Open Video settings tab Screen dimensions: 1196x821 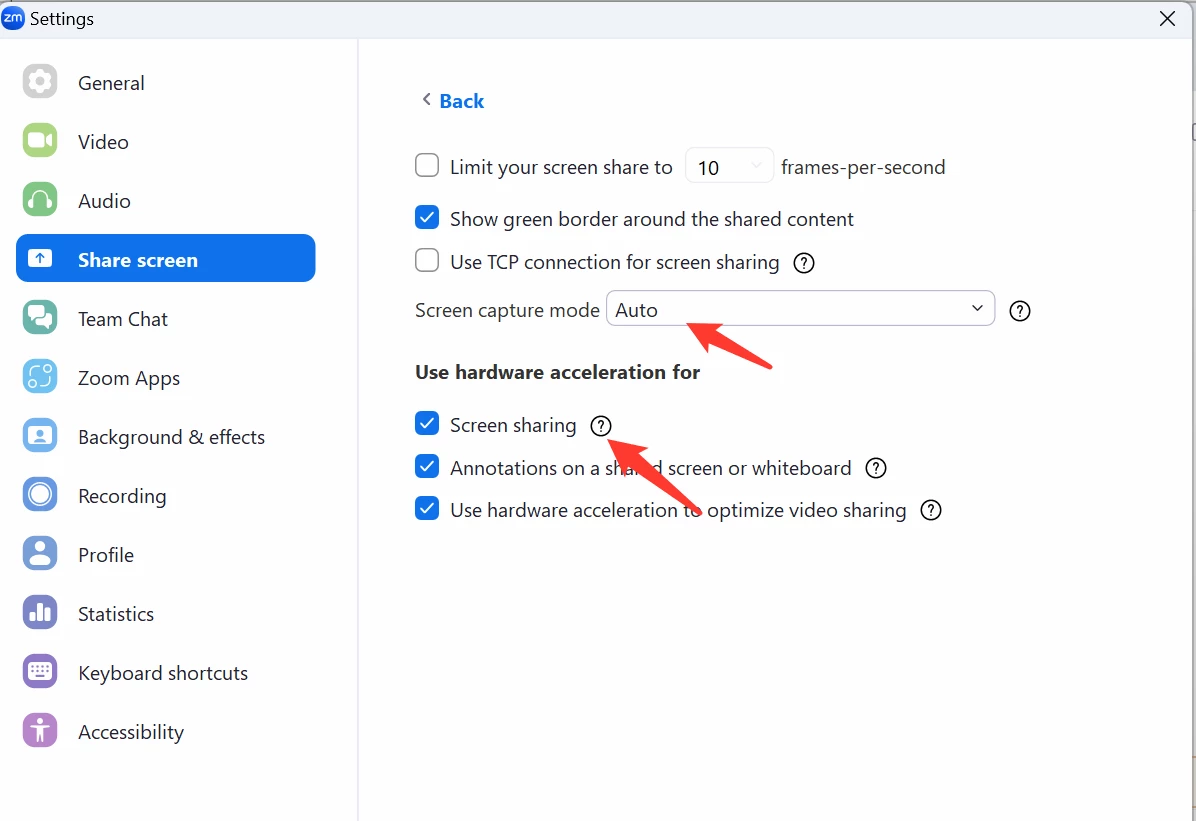click(166, 141)
